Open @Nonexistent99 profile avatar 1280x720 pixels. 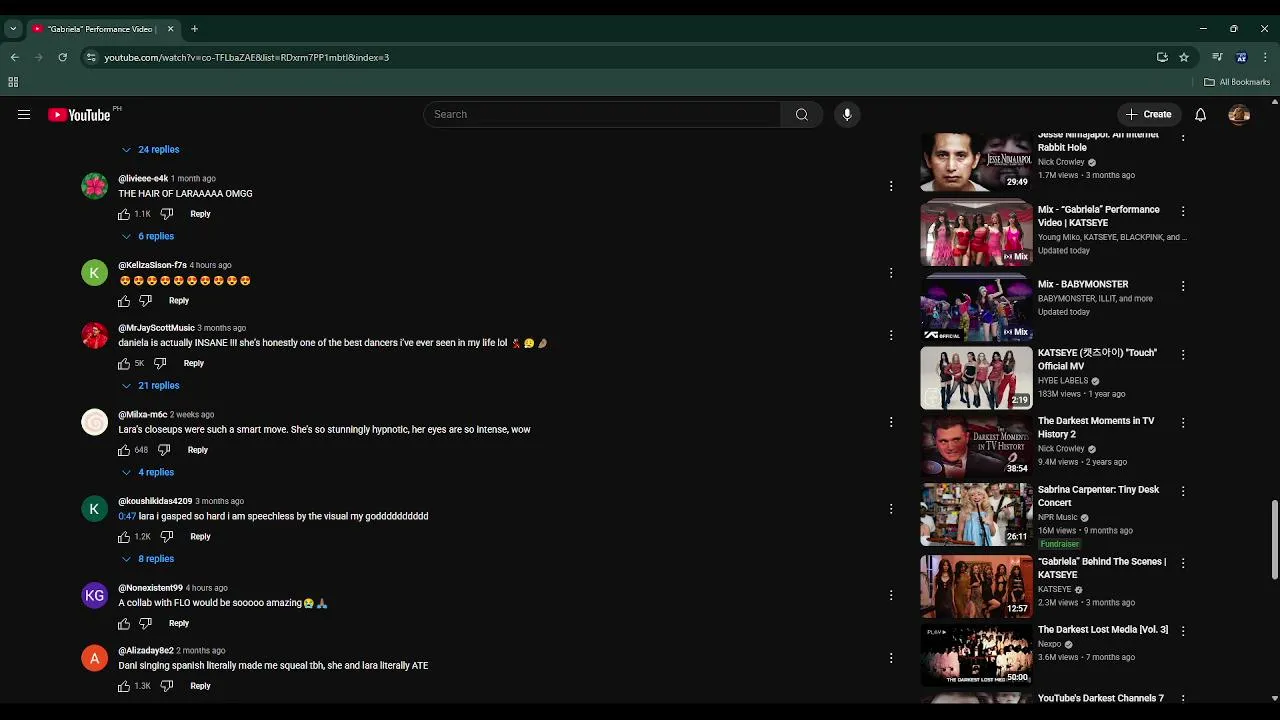94,596
